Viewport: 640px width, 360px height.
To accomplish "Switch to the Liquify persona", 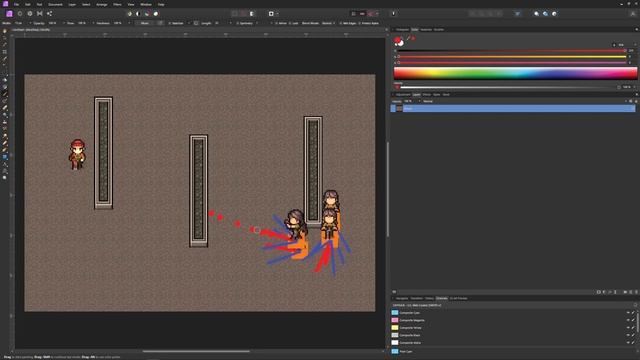I will (x=20, y=13).
